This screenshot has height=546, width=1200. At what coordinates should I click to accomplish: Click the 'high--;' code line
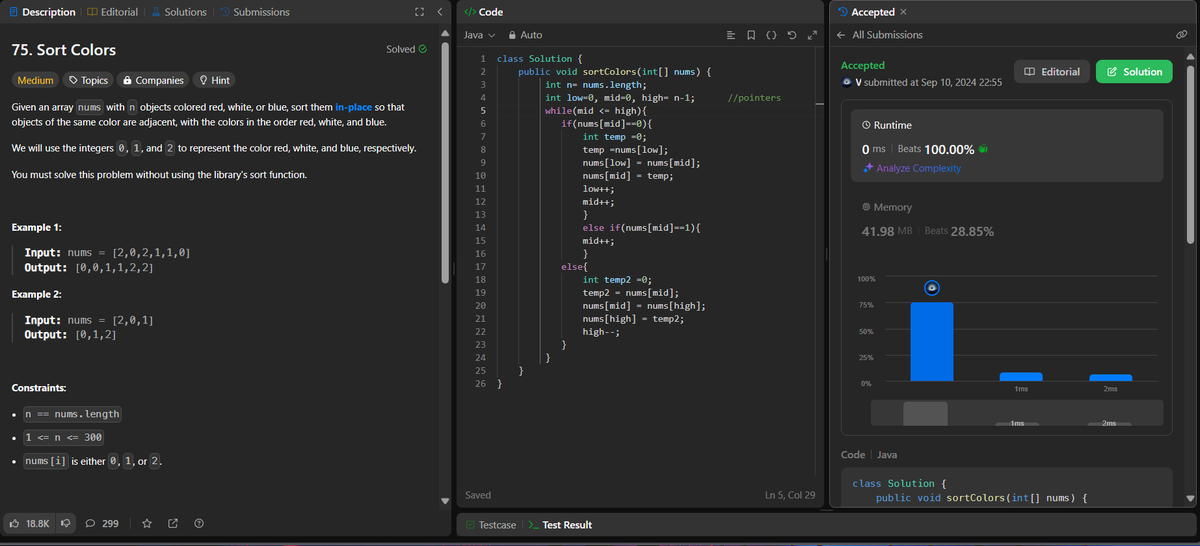[602, 332]
